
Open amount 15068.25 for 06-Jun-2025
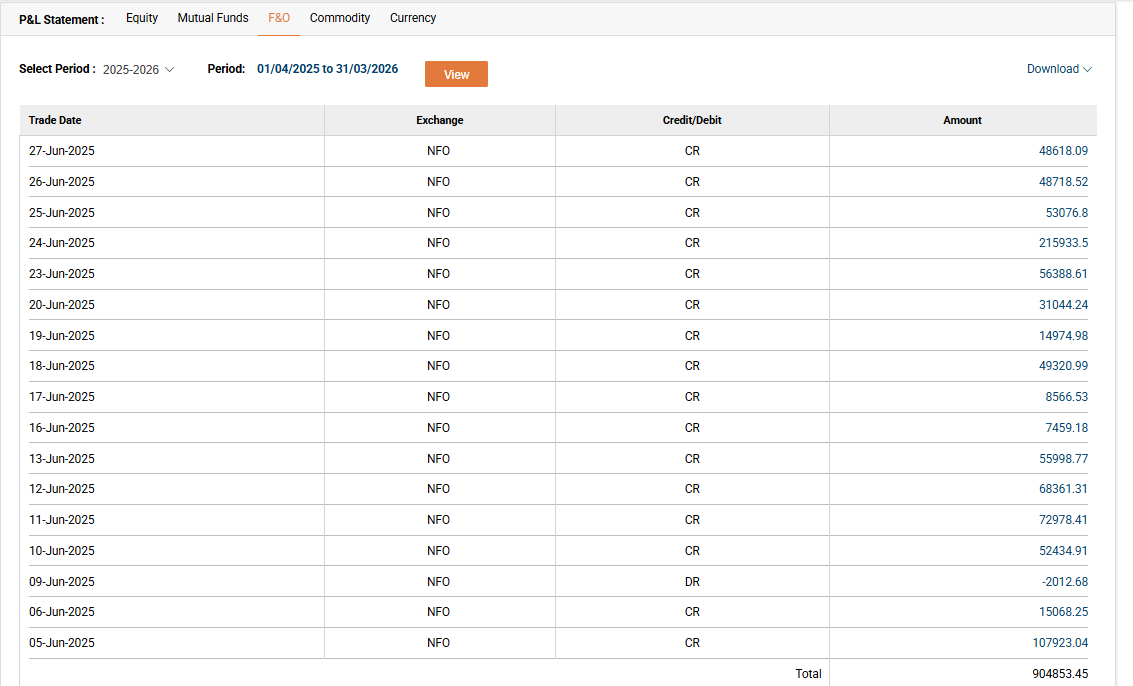(1063, 612)
